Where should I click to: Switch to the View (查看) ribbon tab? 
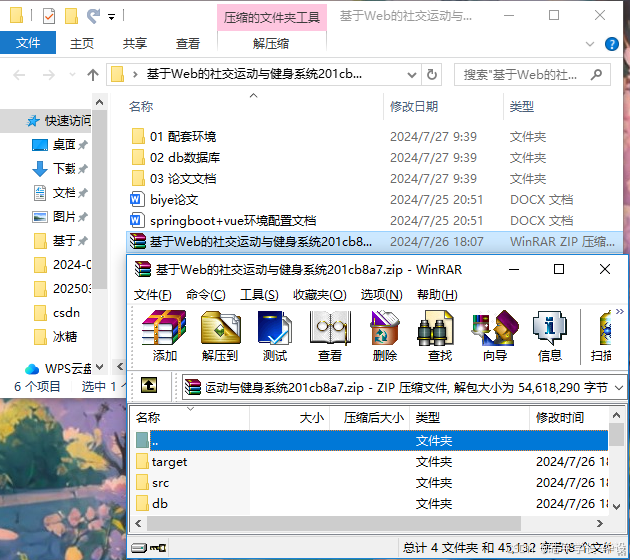188,43
